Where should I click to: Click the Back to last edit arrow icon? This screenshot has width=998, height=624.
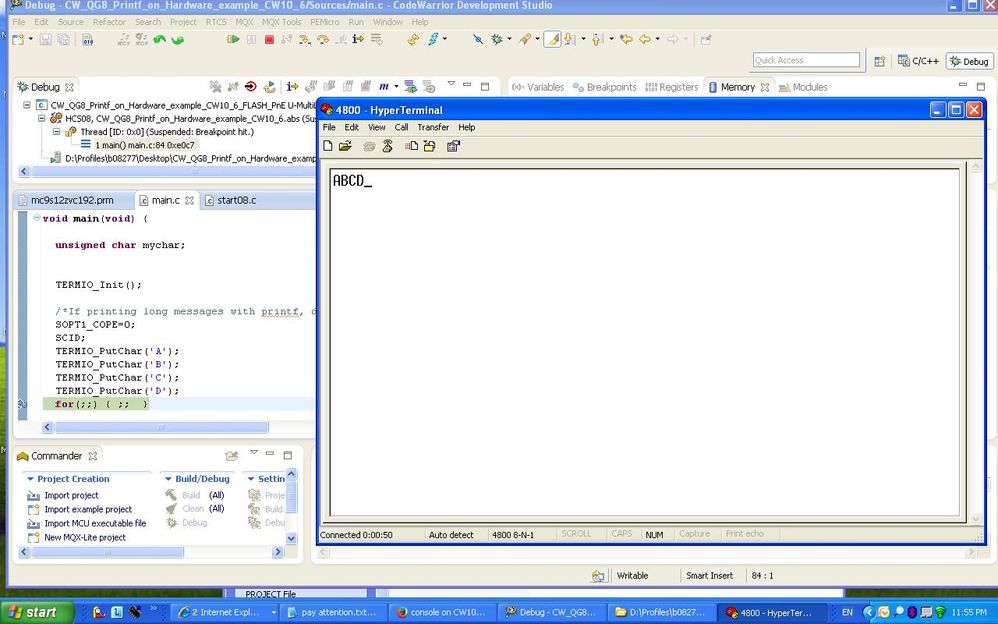point(626,39)
